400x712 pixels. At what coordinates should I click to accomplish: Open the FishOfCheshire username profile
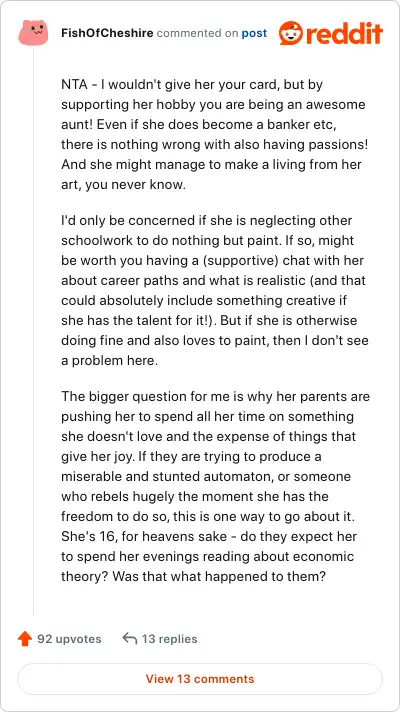coord(107,33)
